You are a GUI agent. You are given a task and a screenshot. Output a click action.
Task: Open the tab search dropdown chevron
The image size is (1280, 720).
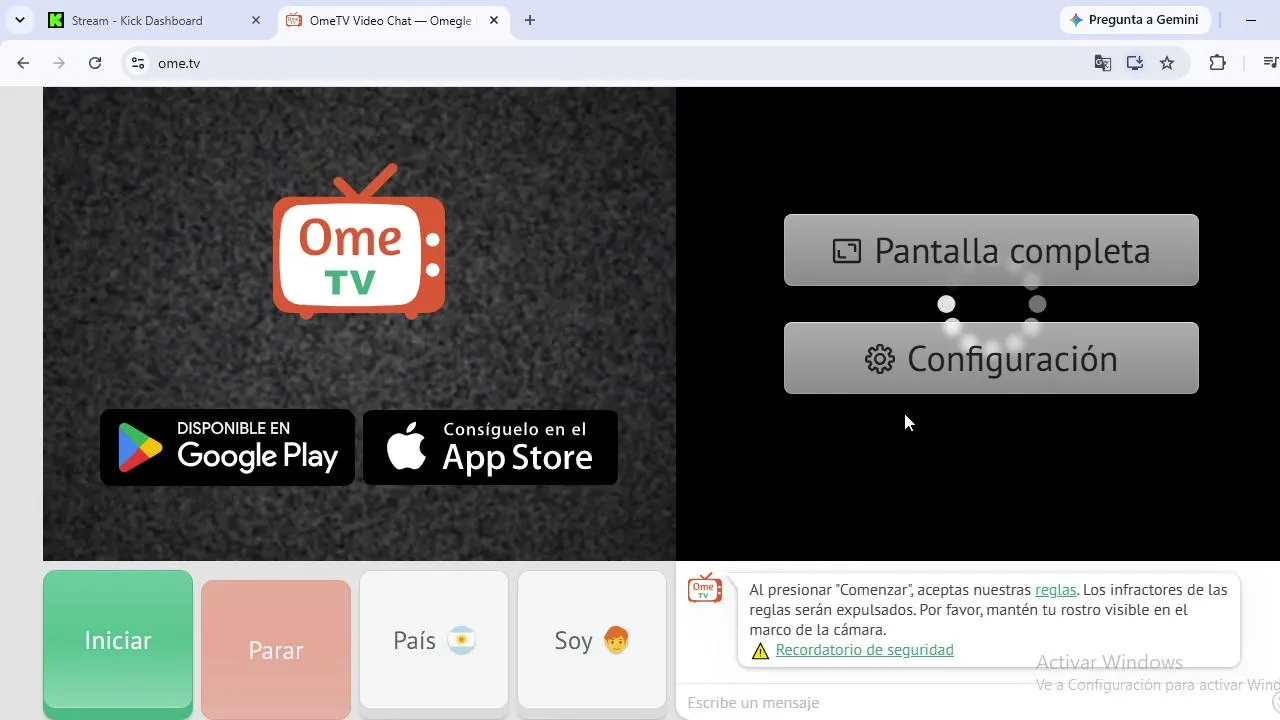click(x=20, y=20)
